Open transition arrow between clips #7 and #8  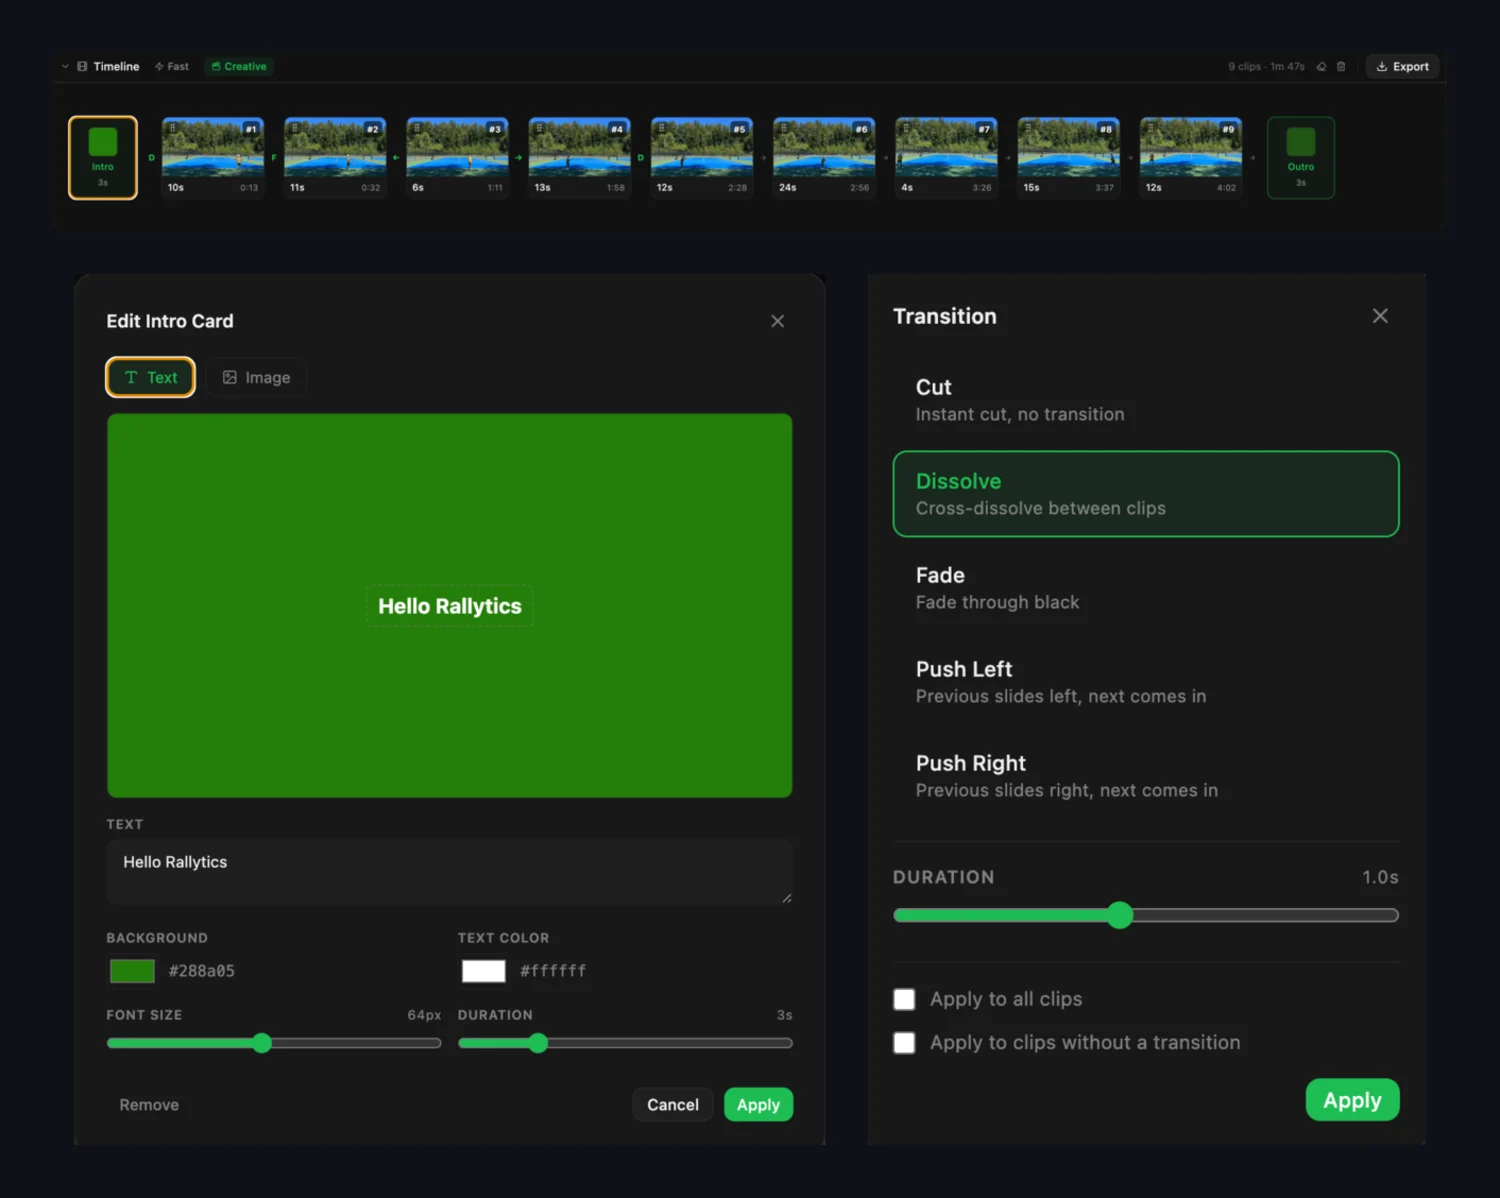(1008, 158)
